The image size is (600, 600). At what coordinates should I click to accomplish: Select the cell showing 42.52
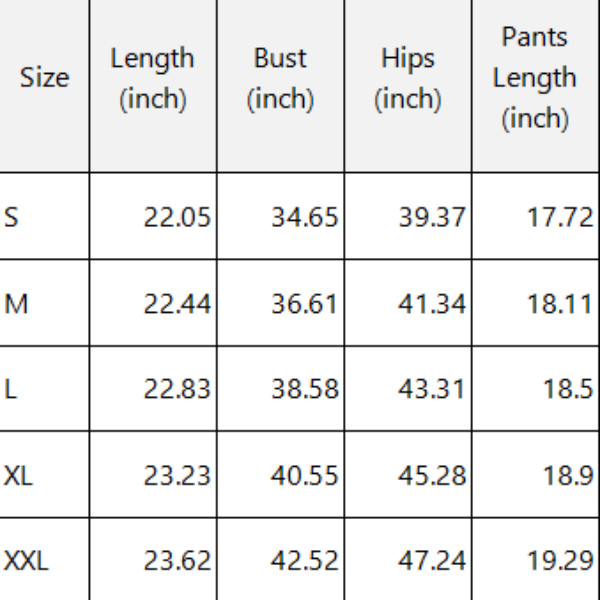(x=280, y=559)
